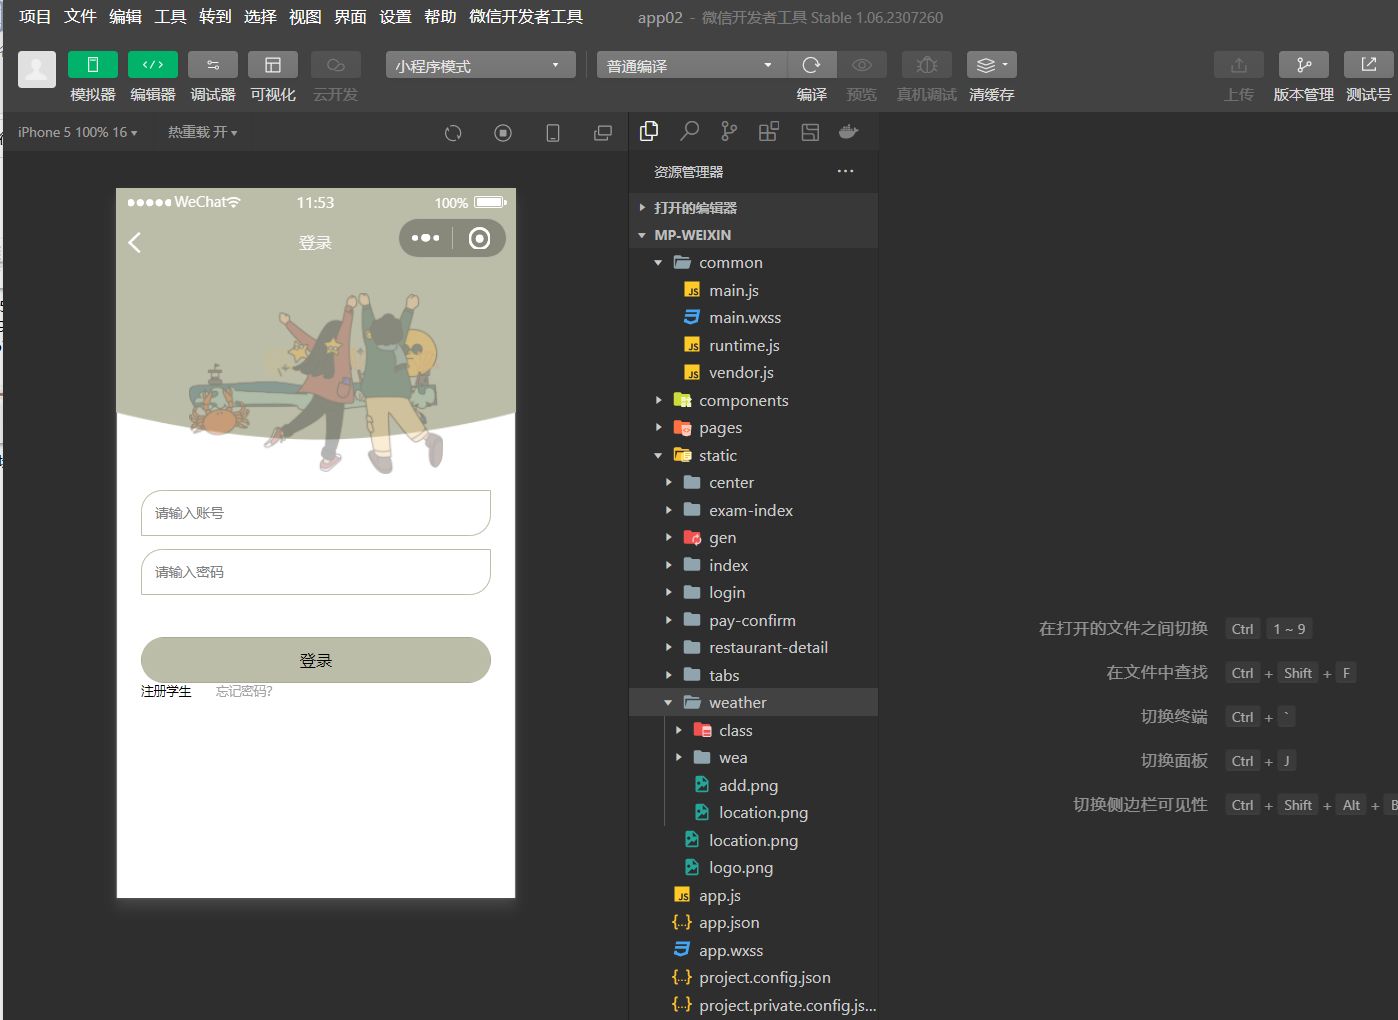Open the 普通编译 compile mode dropdown

click(x=692, y=65)
